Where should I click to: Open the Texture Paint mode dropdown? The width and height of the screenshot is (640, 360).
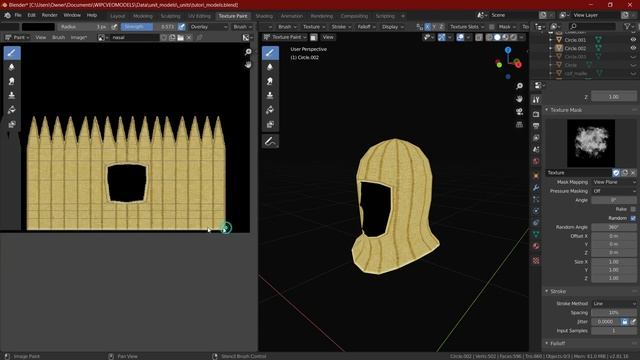click(285, 37)
